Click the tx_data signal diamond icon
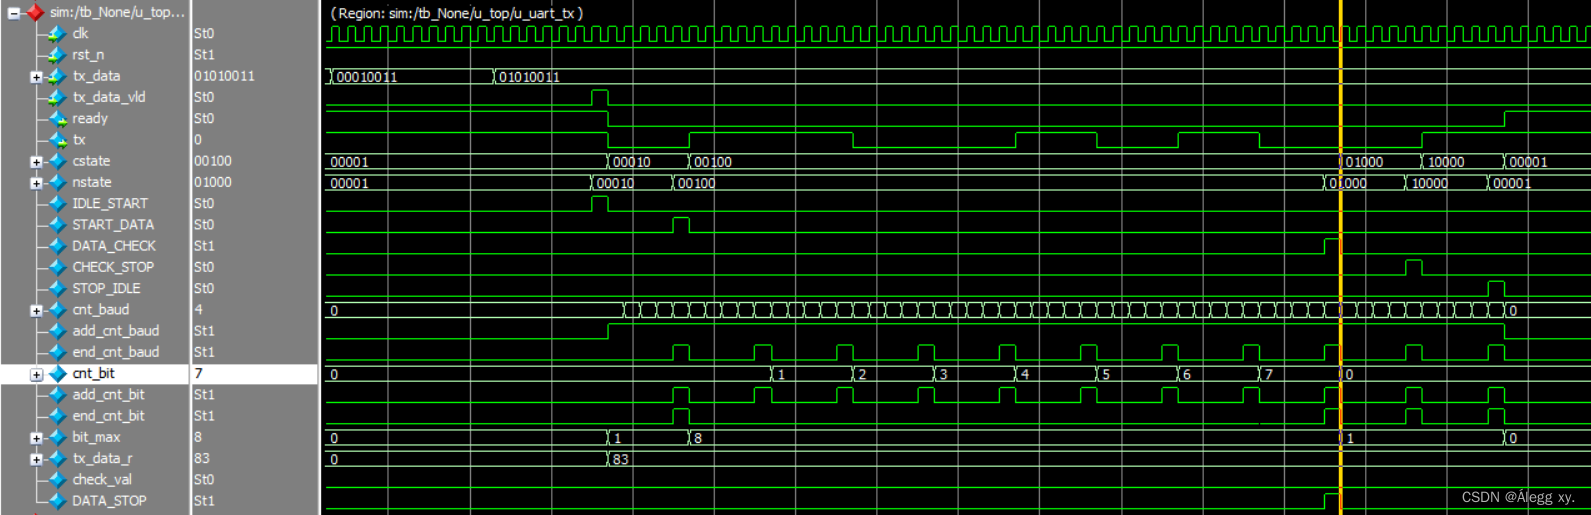The height and width of the screenshot is (515, 1591). (x=57, y=76)
